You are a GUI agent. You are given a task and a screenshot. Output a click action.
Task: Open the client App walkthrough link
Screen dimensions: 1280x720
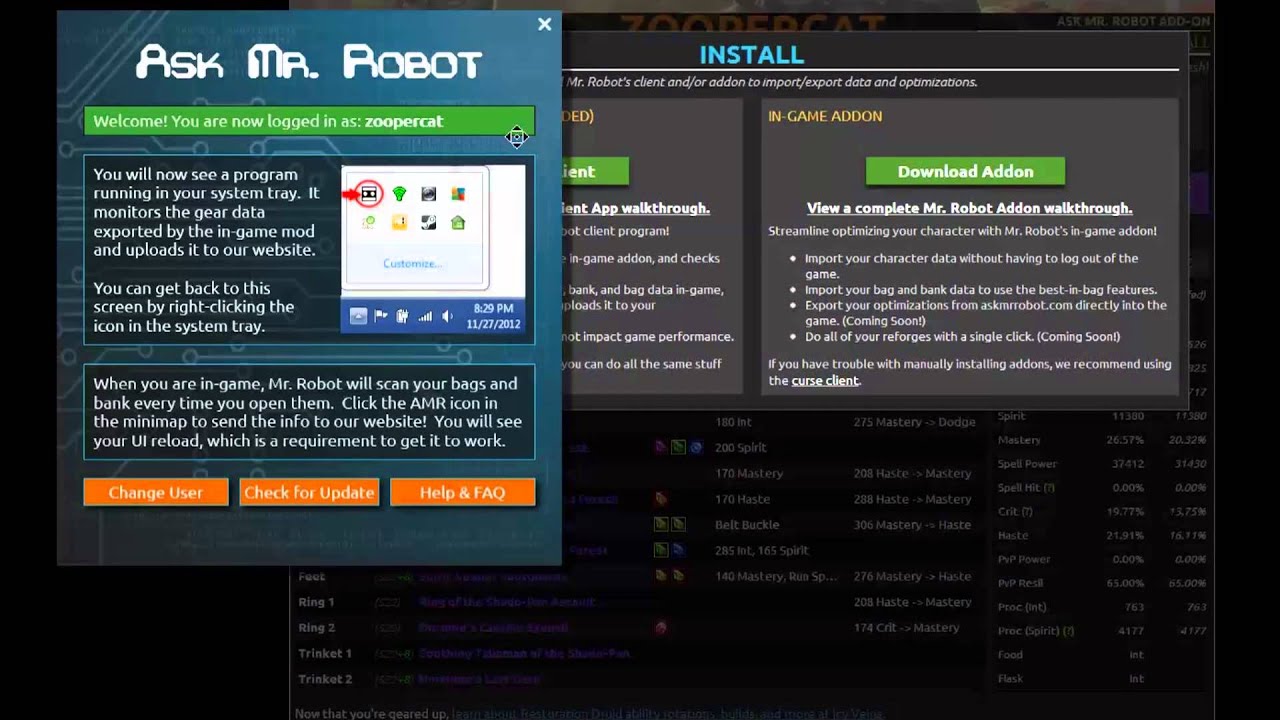click(636, 208)
